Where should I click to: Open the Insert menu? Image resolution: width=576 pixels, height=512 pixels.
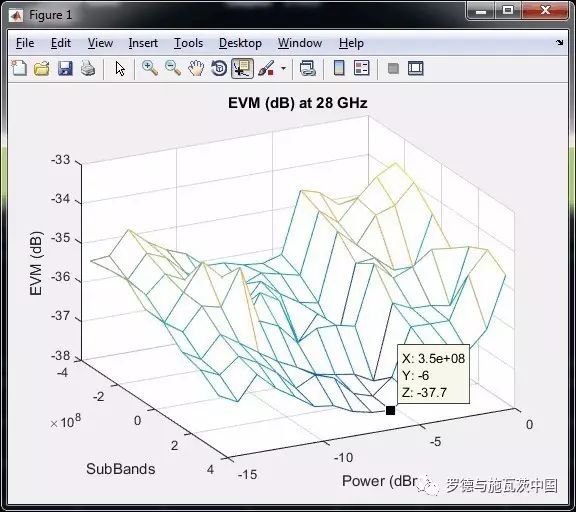click(x=143, y=43)
